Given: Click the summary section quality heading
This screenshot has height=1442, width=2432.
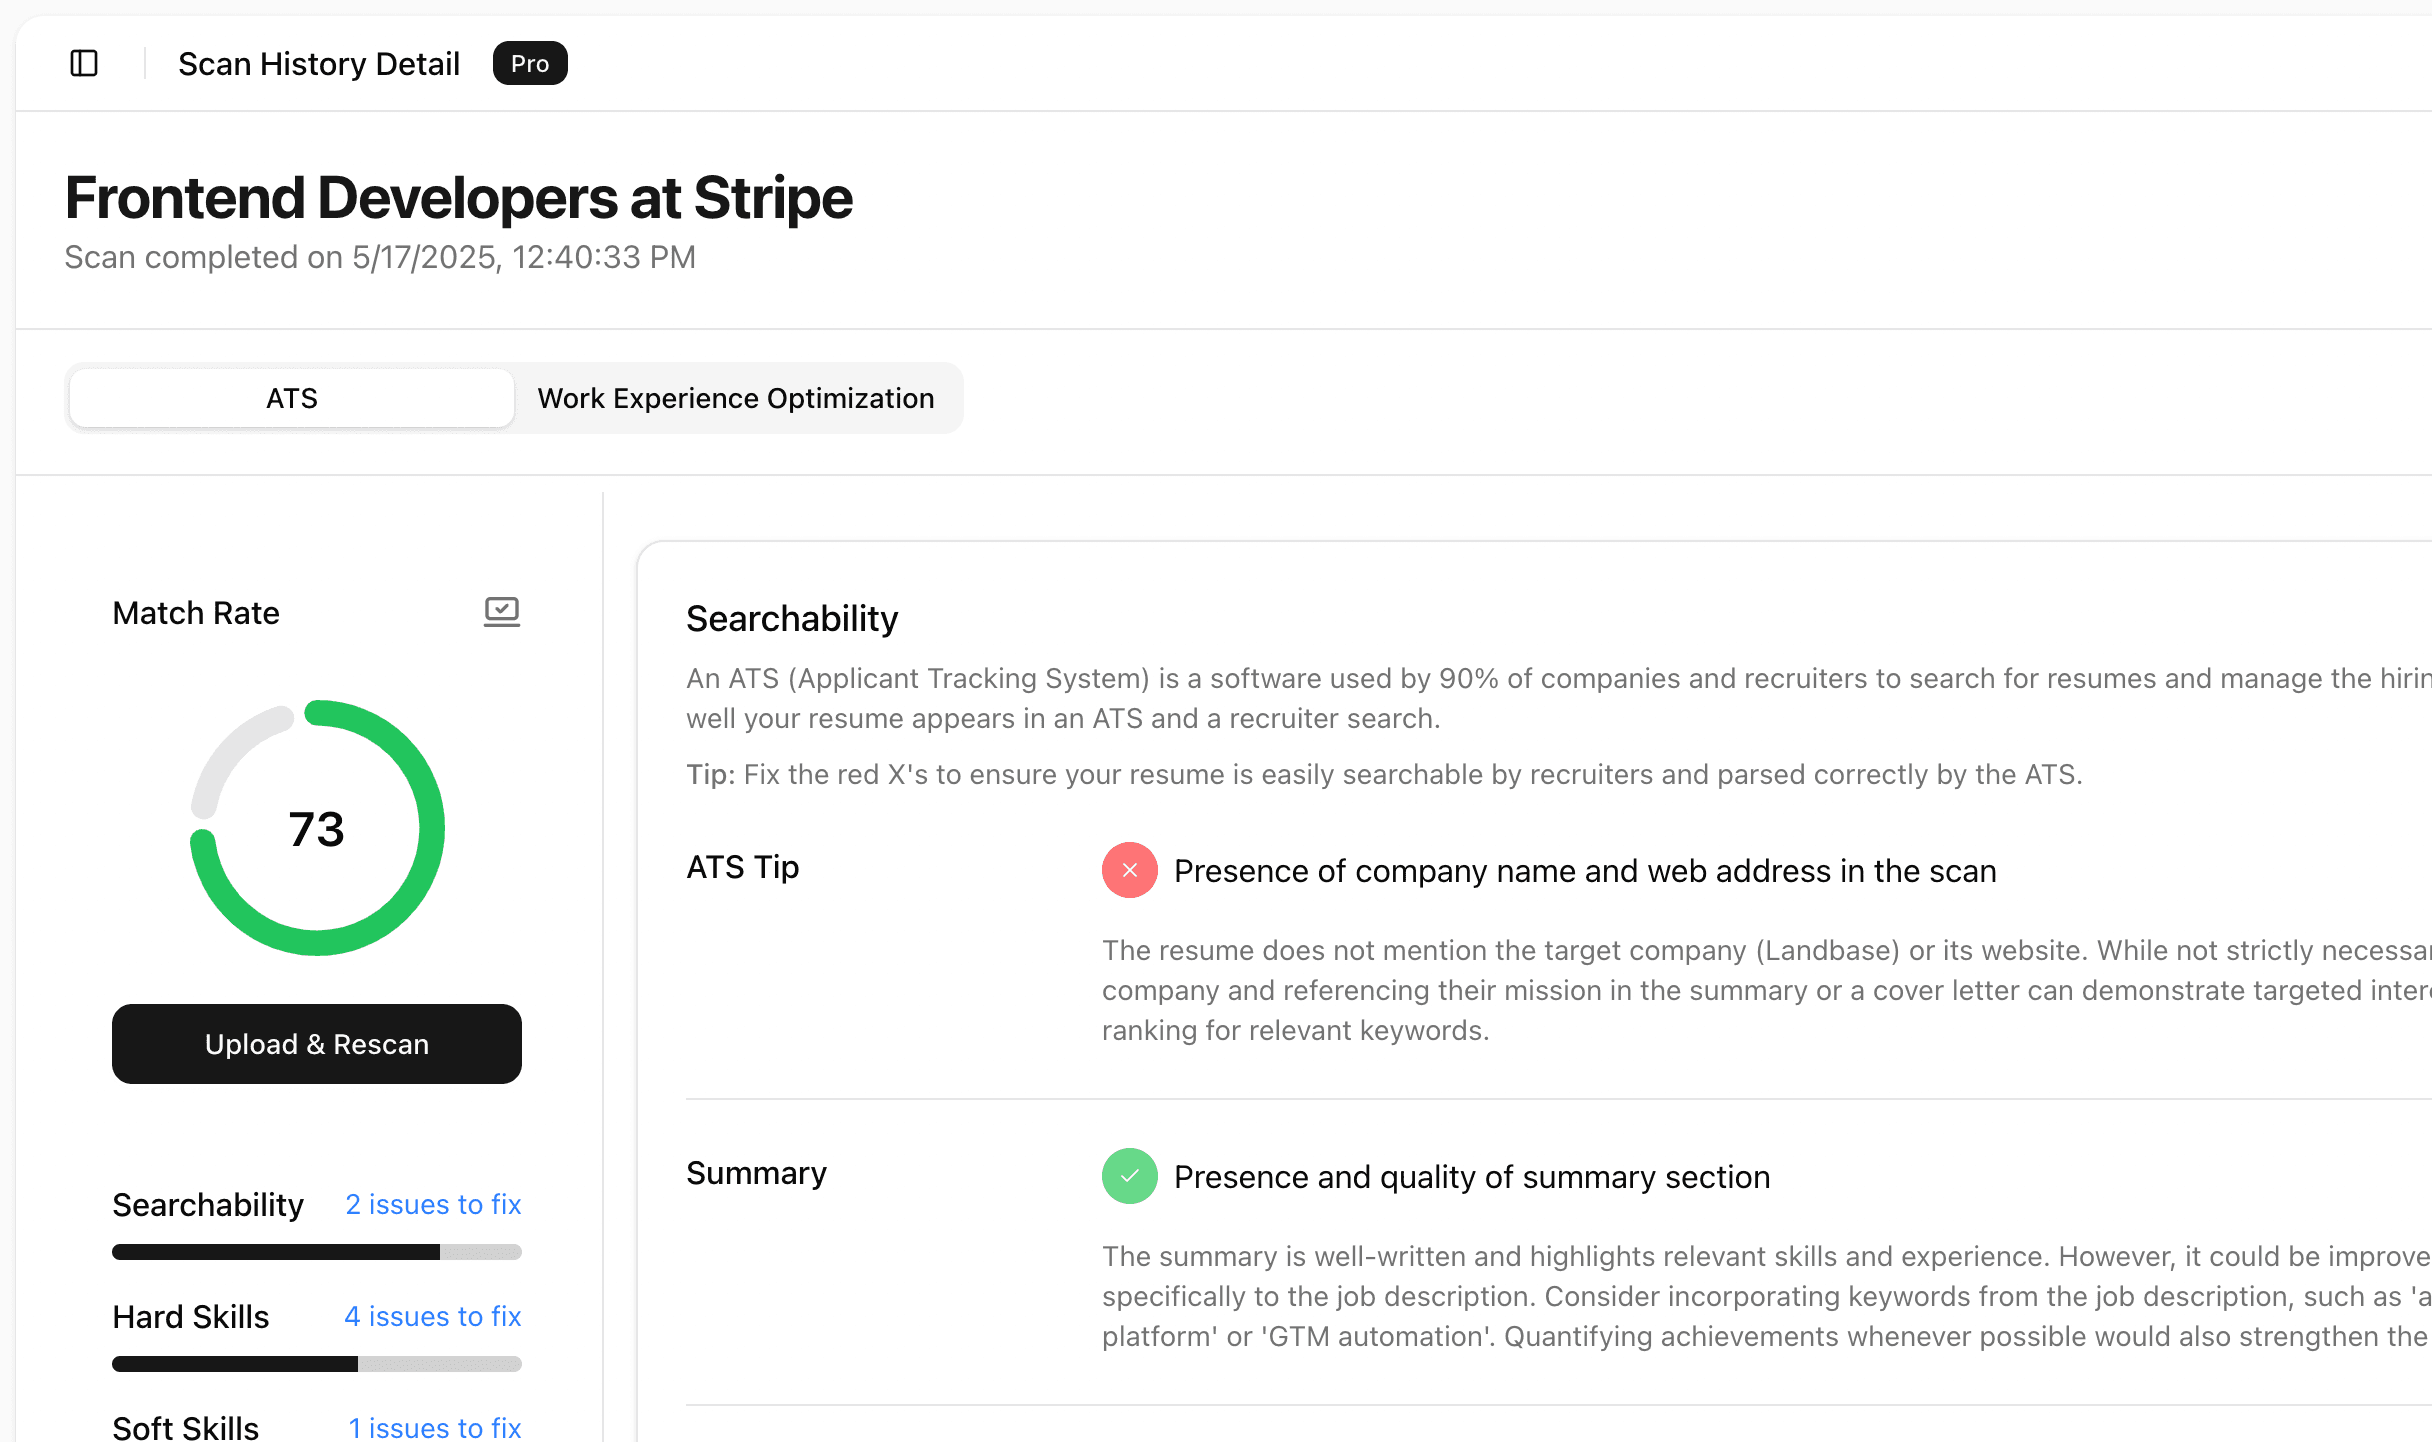Looking at the screenshot, I should (1472, 1177).
